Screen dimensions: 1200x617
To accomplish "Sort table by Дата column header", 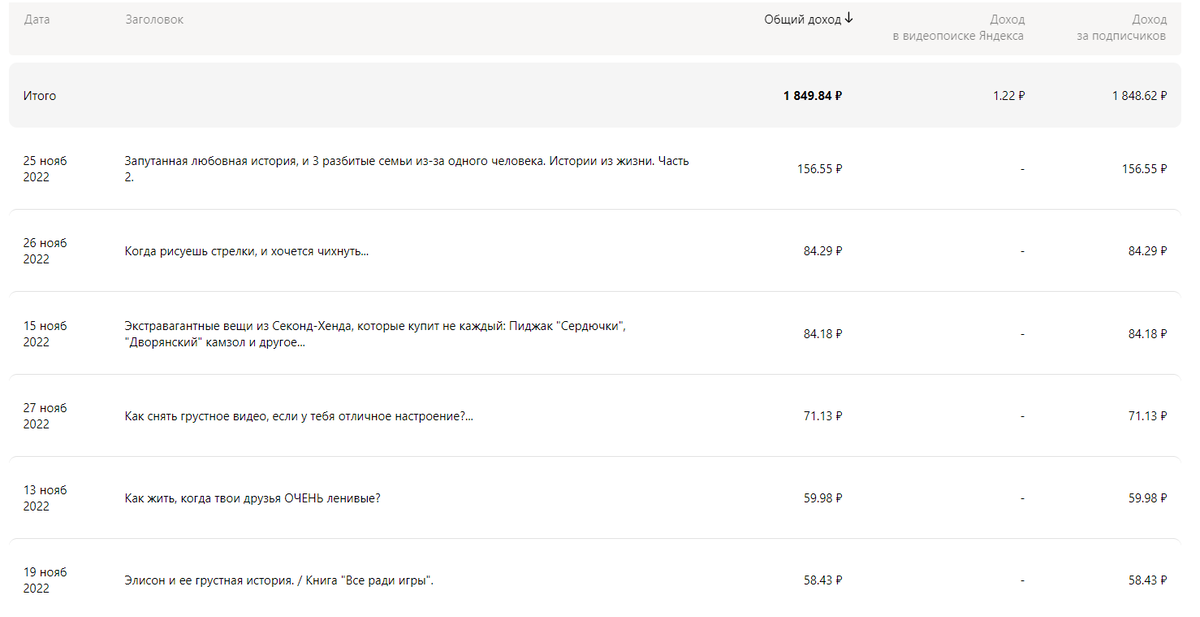I will pyautogui.click(x=37, y=19).
